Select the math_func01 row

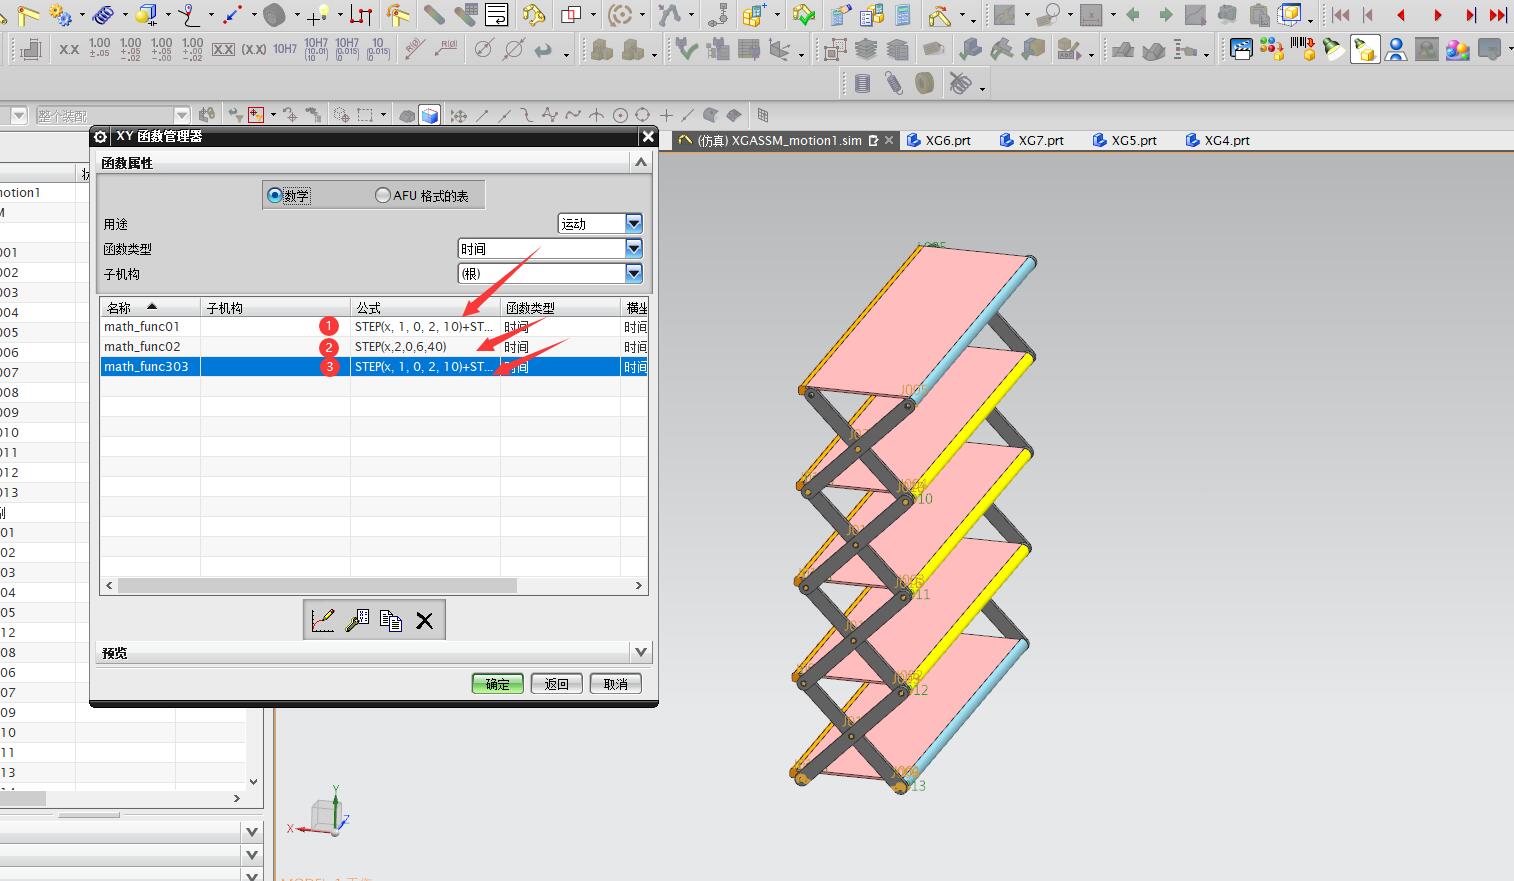(374, 326)
